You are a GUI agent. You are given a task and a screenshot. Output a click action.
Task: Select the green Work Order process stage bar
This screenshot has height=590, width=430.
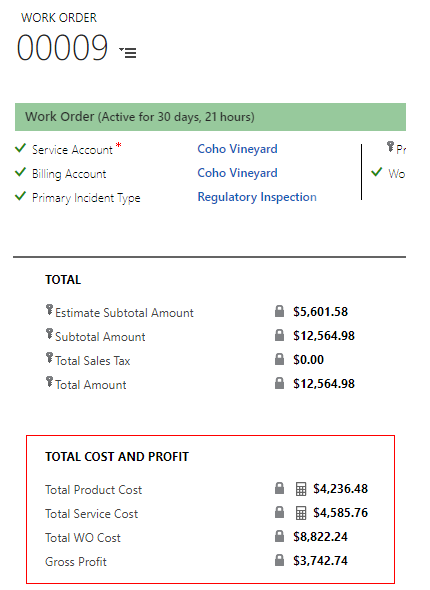210,117
